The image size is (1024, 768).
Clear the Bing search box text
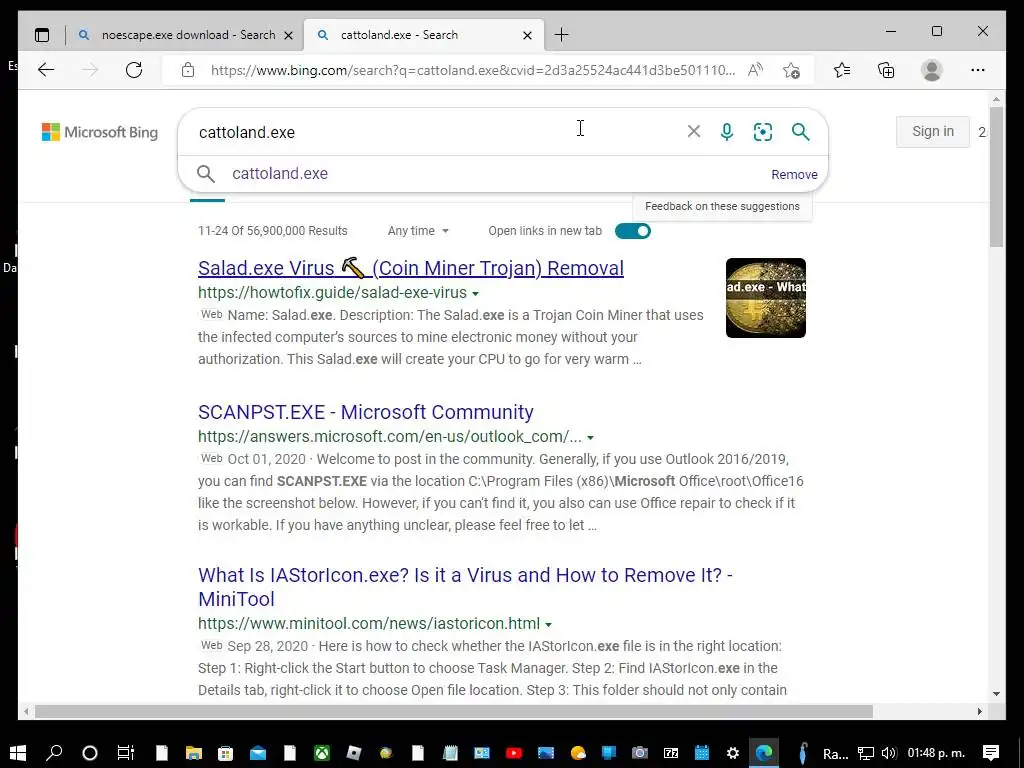coord(694,132)
